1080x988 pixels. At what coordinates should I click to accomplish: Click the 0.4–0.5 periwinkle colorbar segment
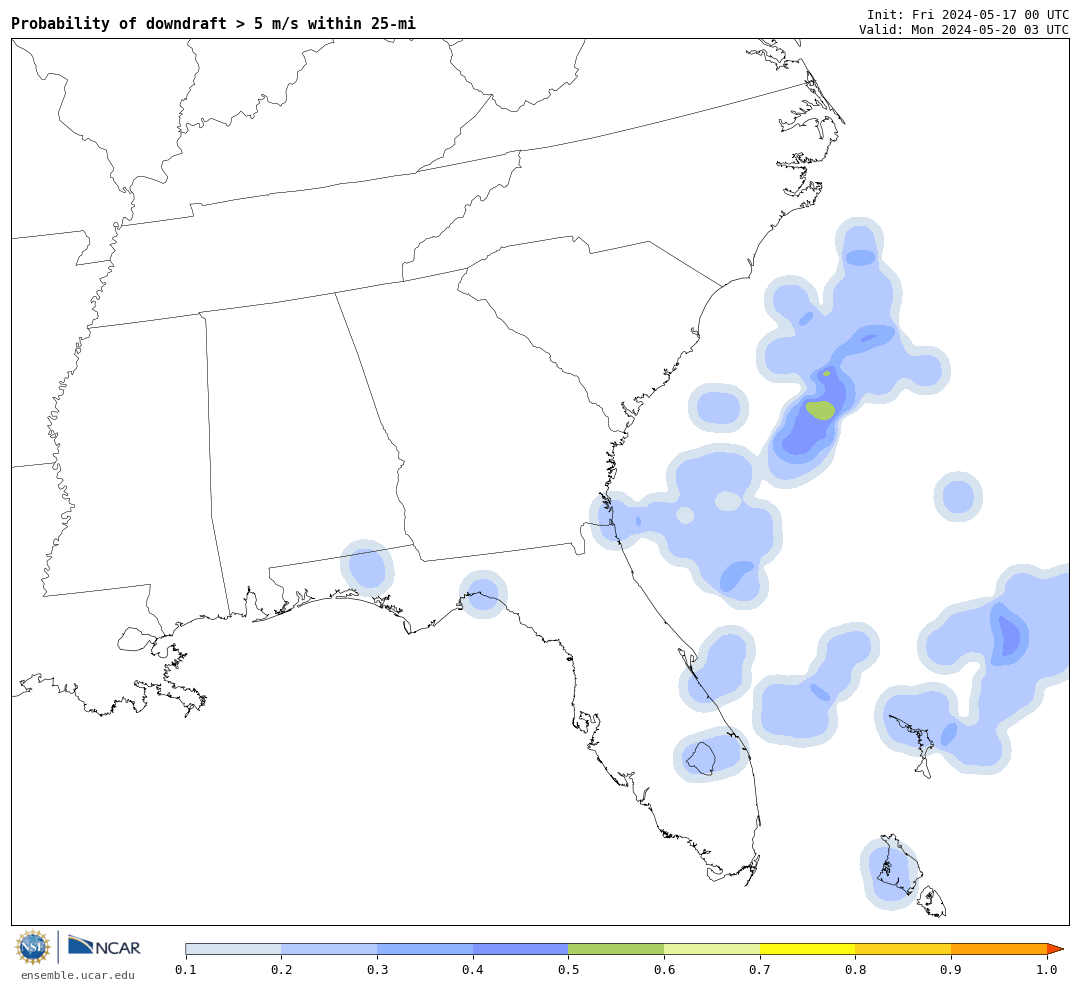pos(521,949)
